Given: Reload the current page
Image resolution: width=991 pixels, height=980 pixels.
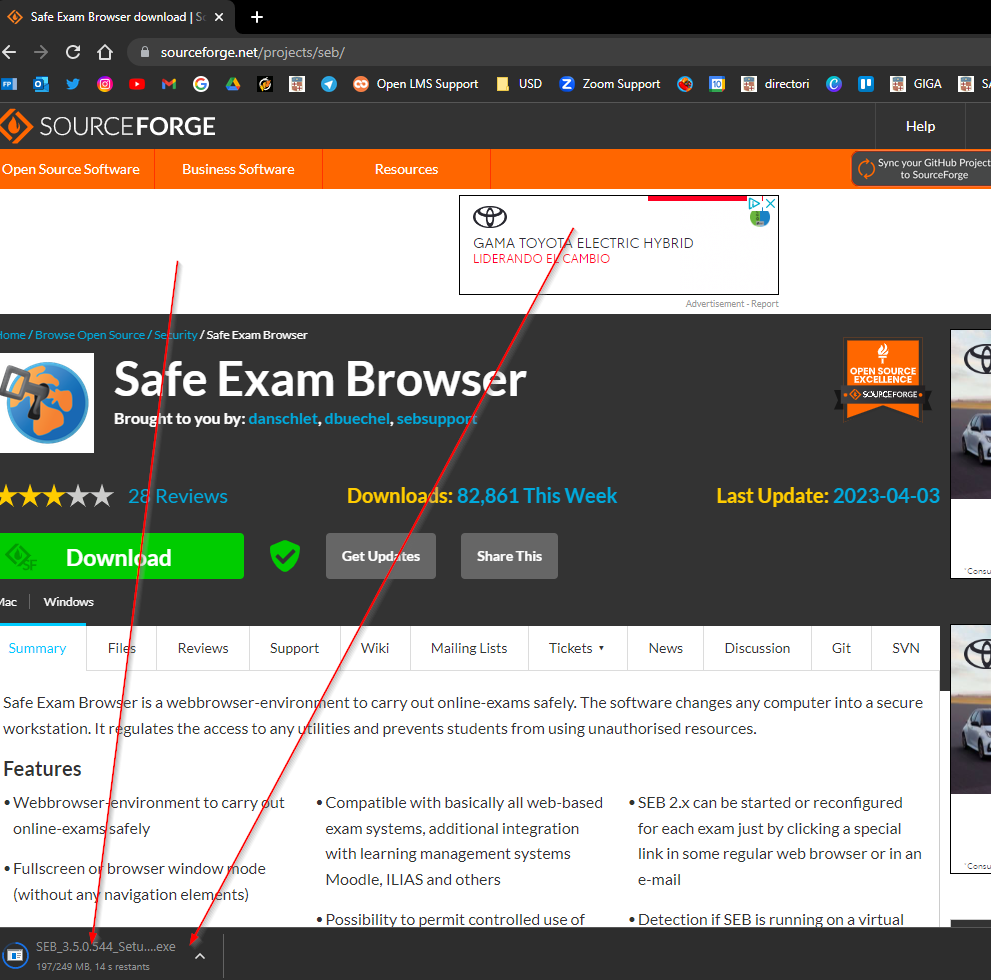Looking at the screenshot, I should [72, 52].
